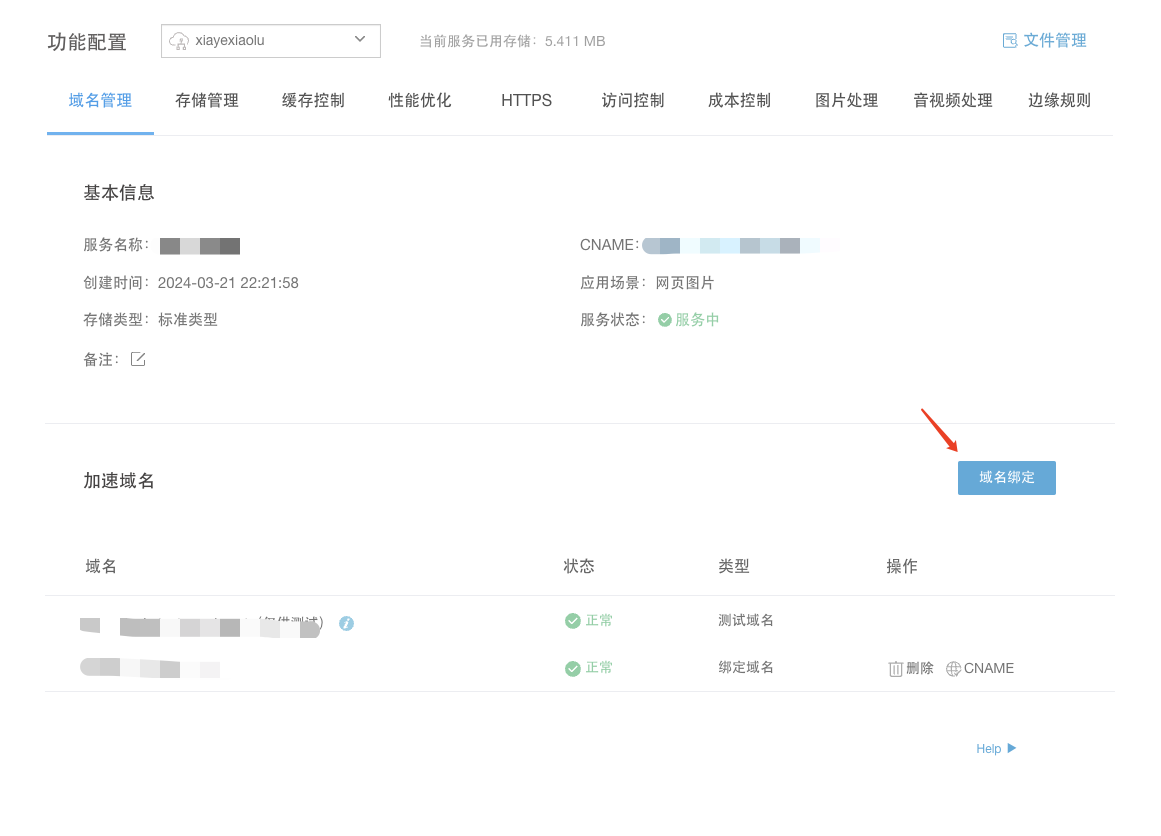
Task: Select the 性能优化 tab
Action: (420, 100)
